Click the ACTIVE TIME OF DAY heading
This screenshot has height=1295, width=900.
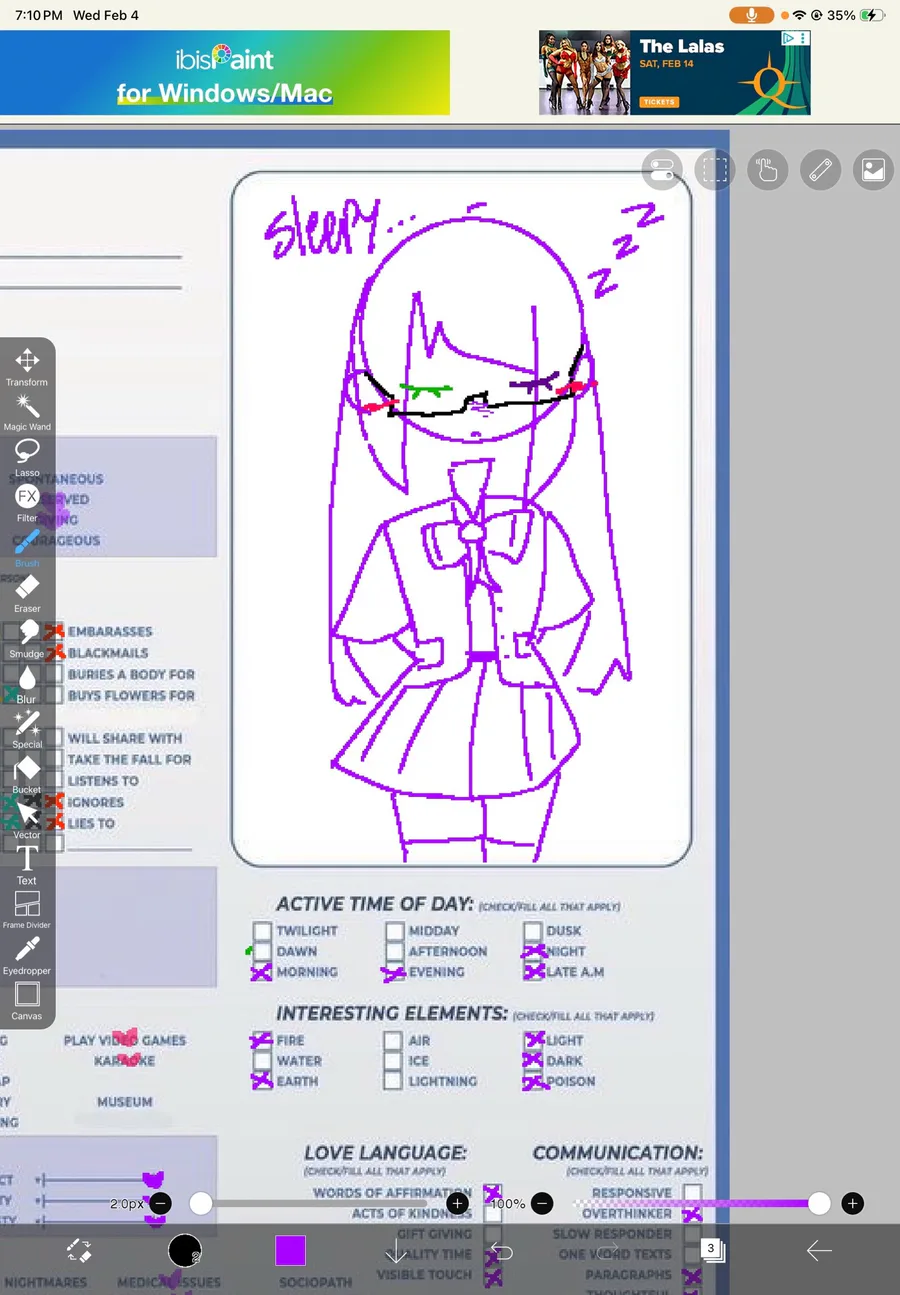(375, 903)
